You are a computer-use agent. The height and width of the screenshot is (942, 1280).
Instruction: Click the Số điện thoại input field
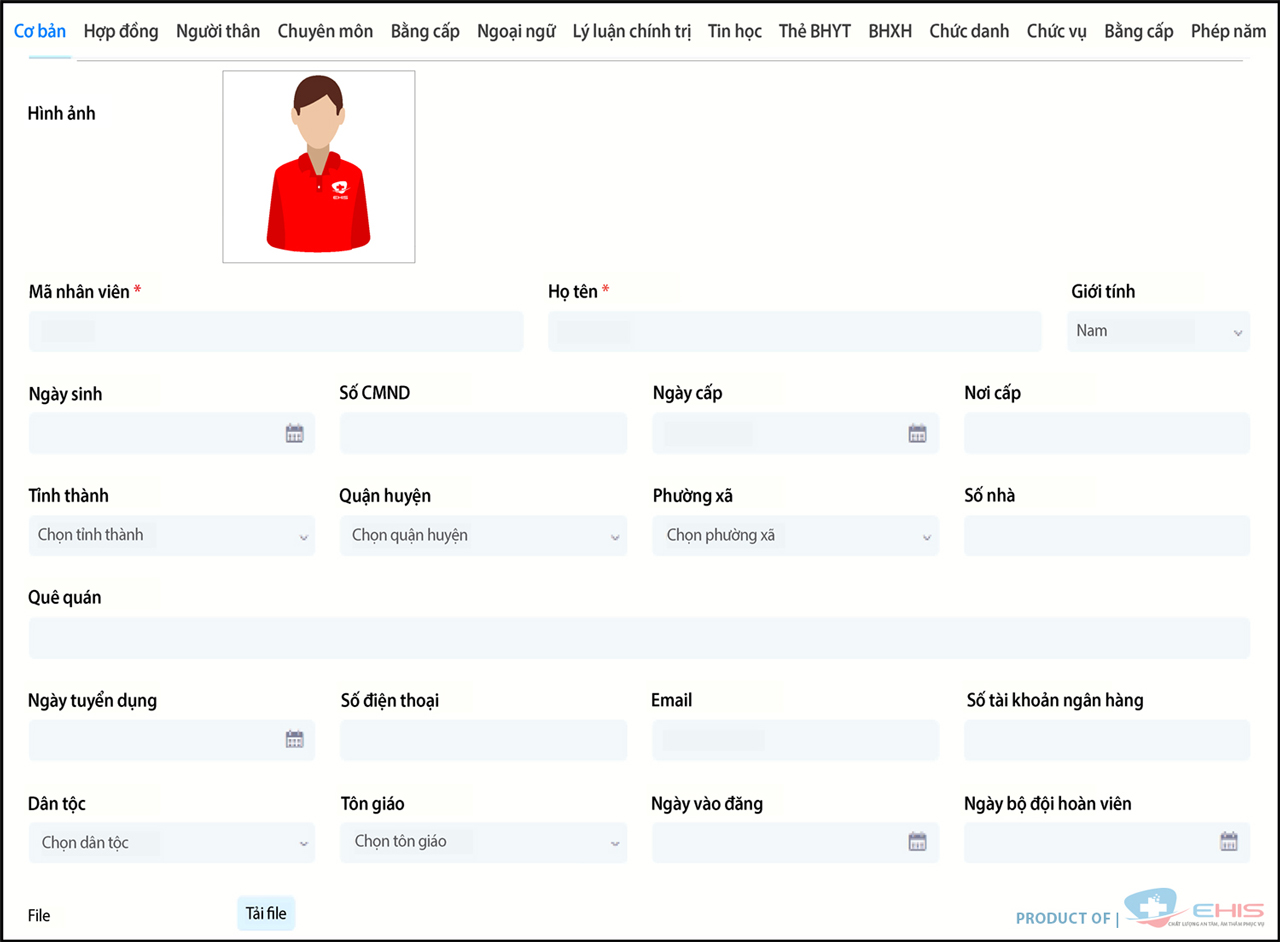click(x=483, y=740)
